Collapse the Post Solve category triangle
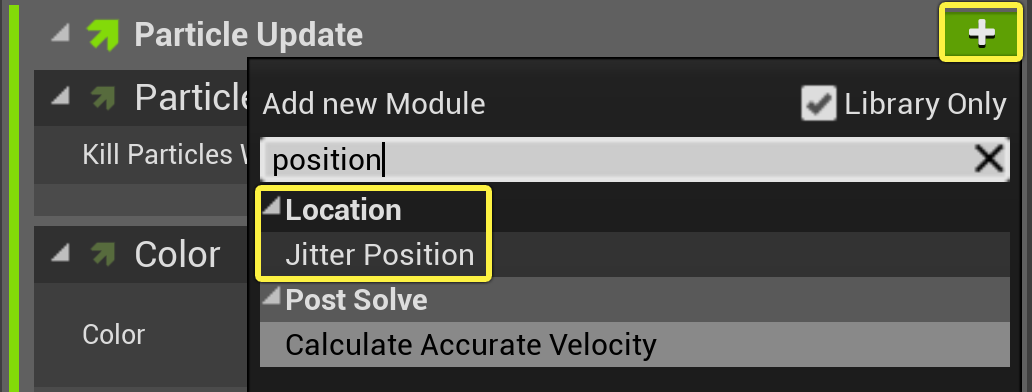1032x392 pixels. (271, 299)
